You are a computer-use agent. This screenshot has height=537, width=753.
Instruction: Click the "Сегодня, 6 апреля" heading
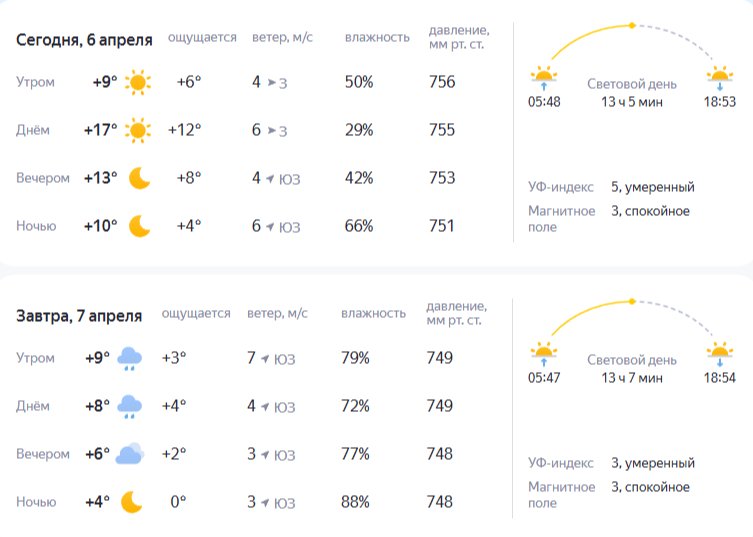[x=84, y=40]
